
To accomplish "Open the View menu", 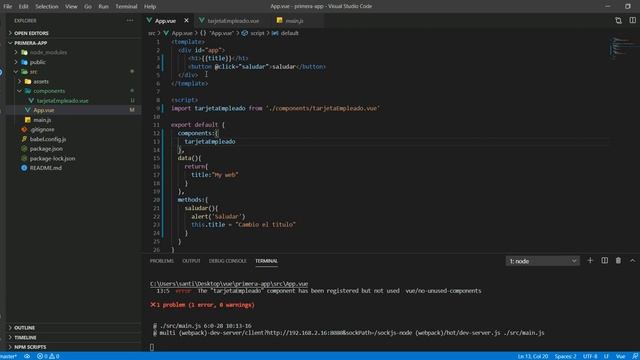I will [x=71, y=6].
